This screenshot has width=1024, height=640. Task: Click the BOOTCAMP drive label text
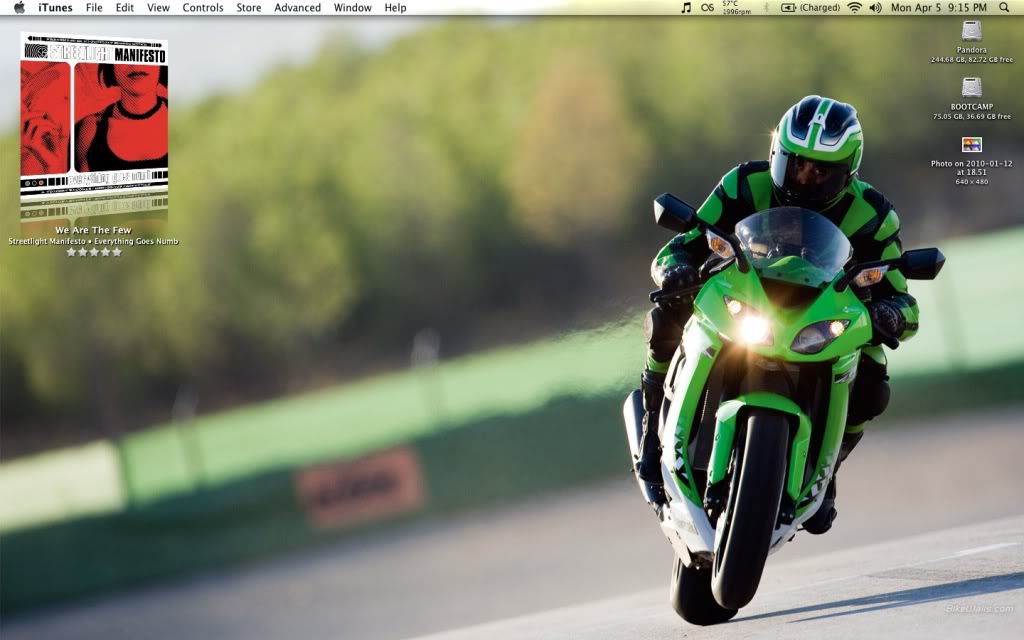tap(972, 106)
